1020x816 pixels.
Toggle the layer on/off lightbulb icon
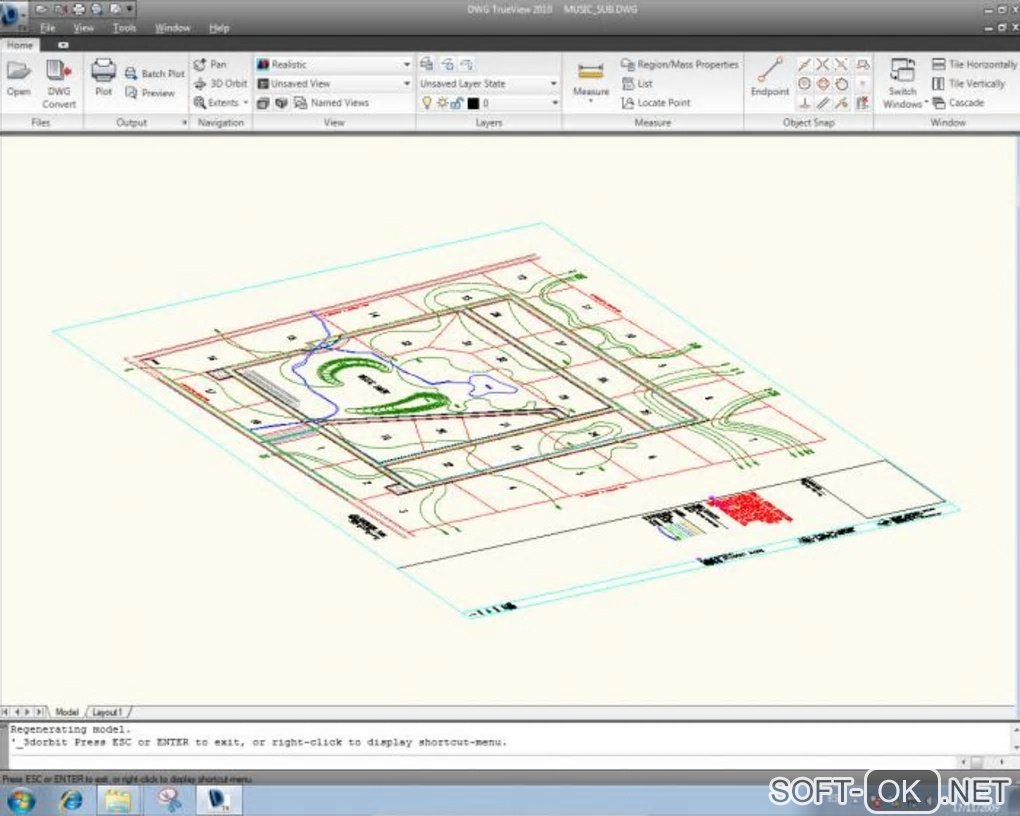426,103
